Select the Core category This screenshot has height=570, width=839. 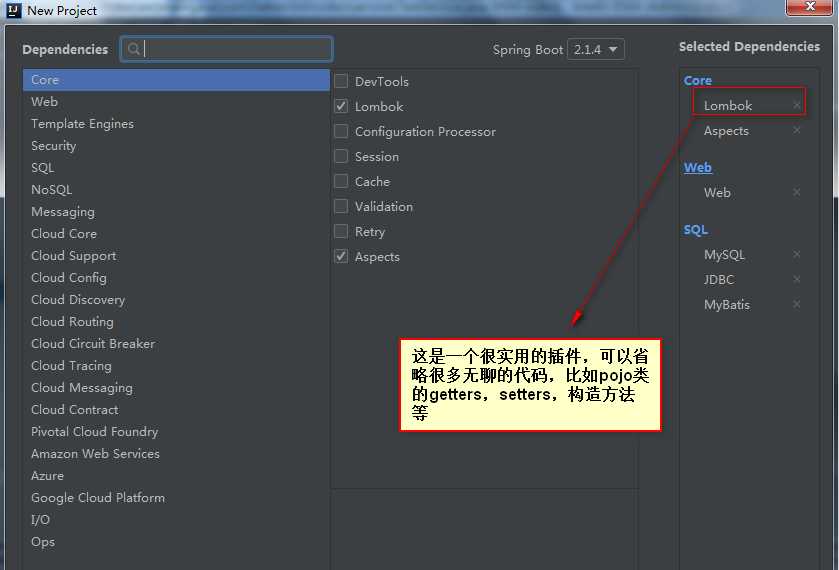point(176,80)
